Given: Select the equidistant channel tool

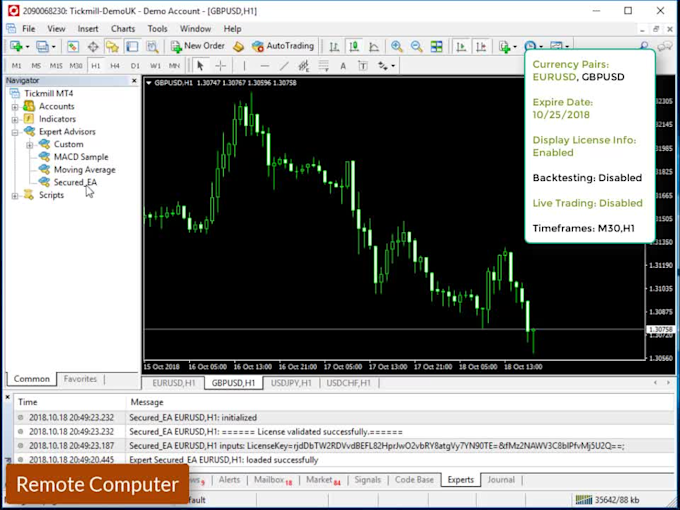Looking at the screenshot, I should pyautogui.click(x=304, y=66).
